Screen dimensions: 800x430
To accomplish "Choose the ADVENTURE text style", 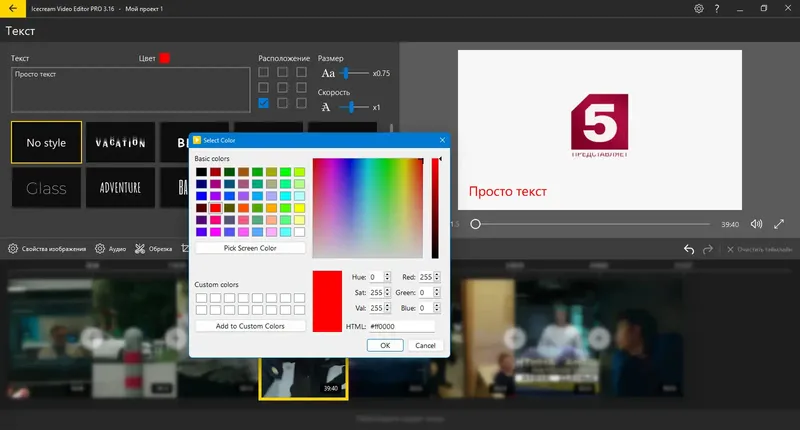I will (x=120, y=188).
